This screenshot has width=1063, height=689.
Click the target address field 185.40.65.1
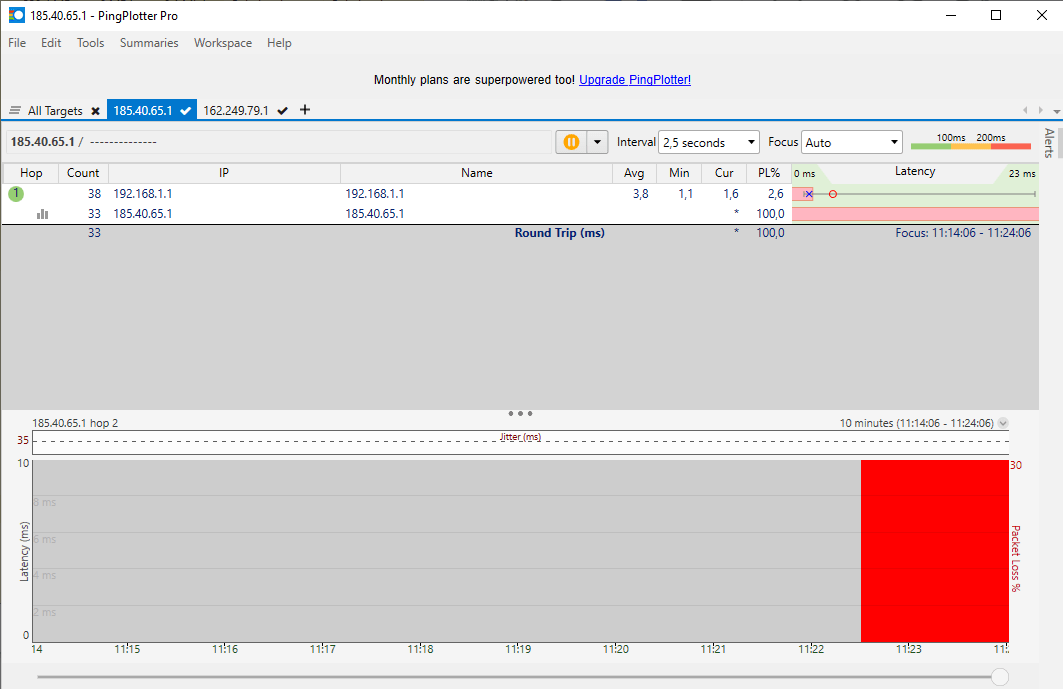point(279,142)
